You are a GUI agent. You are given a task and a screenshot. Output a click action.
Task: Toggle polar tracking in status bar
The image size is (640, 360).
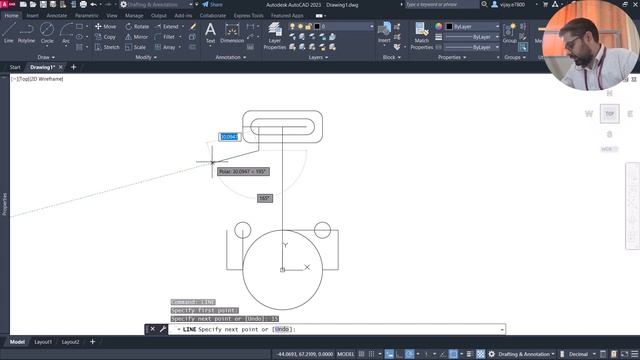409,354
